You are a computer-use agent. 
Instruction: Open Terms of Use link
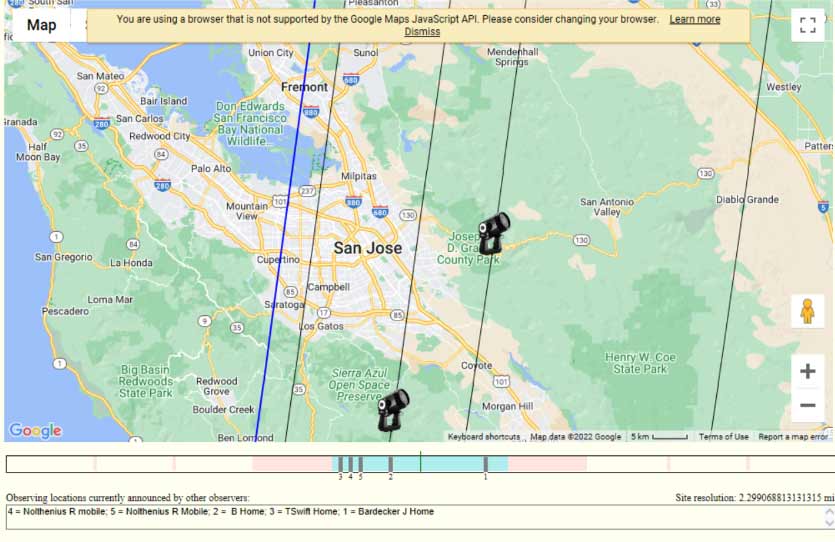tap(723, 437)
